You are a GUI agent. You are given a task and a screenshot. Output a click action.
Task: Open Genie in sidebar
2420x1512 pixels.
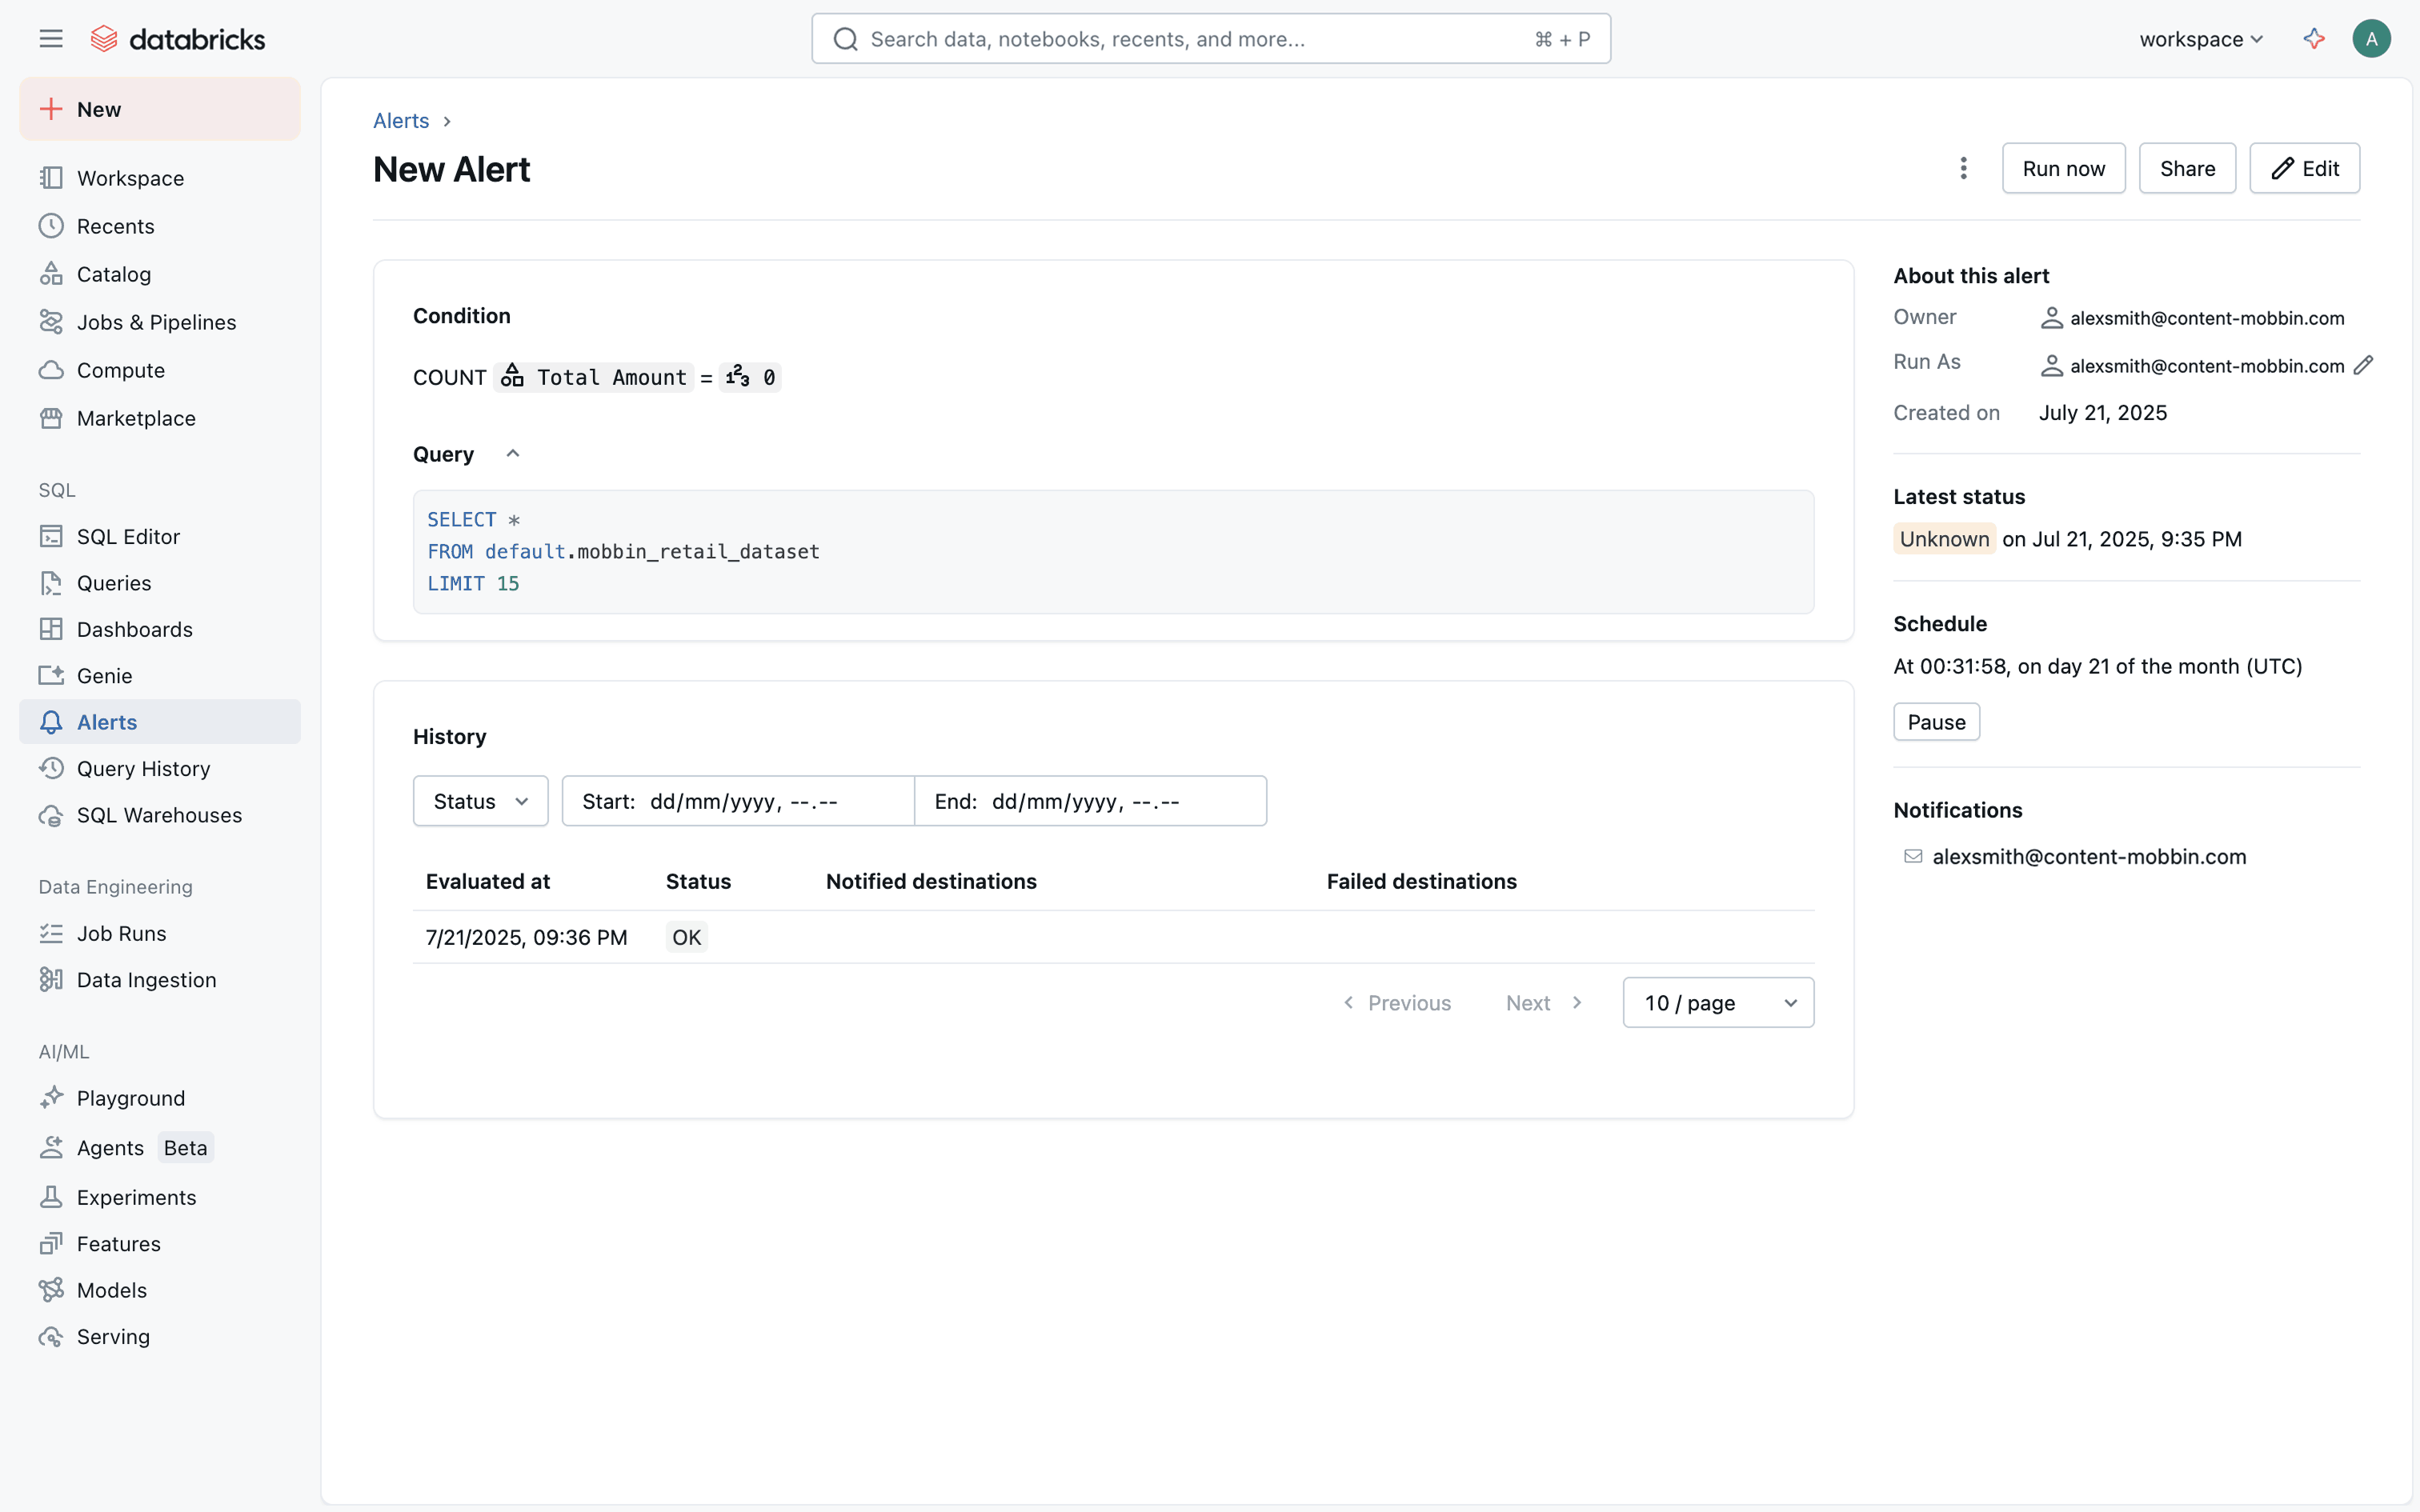[104, 676]
